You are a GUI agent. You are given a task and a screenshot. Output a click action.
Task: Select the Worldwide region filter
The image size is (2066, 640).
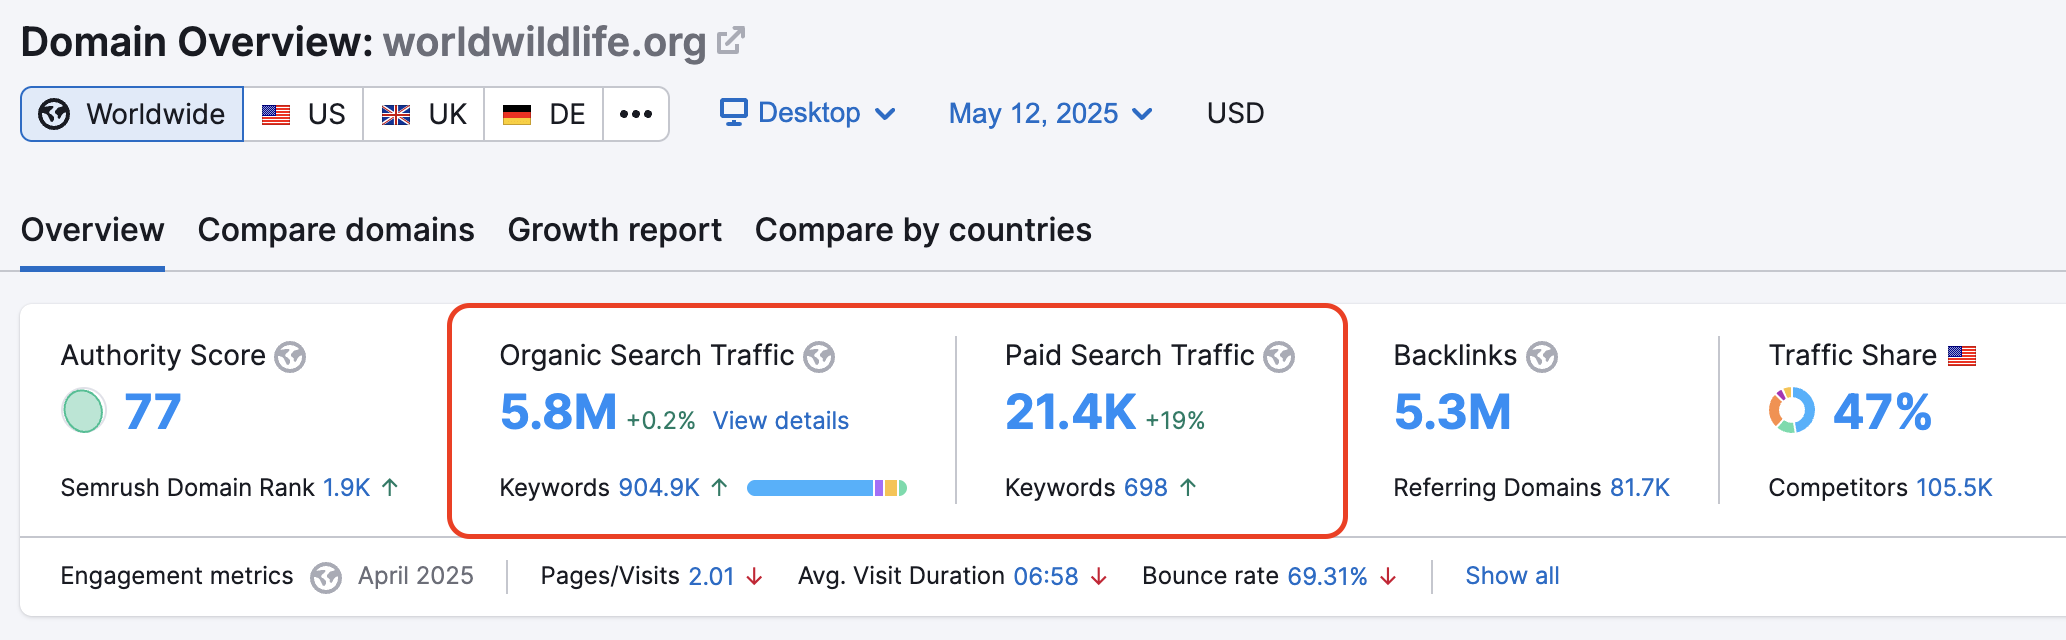click(x=131, y=113)
